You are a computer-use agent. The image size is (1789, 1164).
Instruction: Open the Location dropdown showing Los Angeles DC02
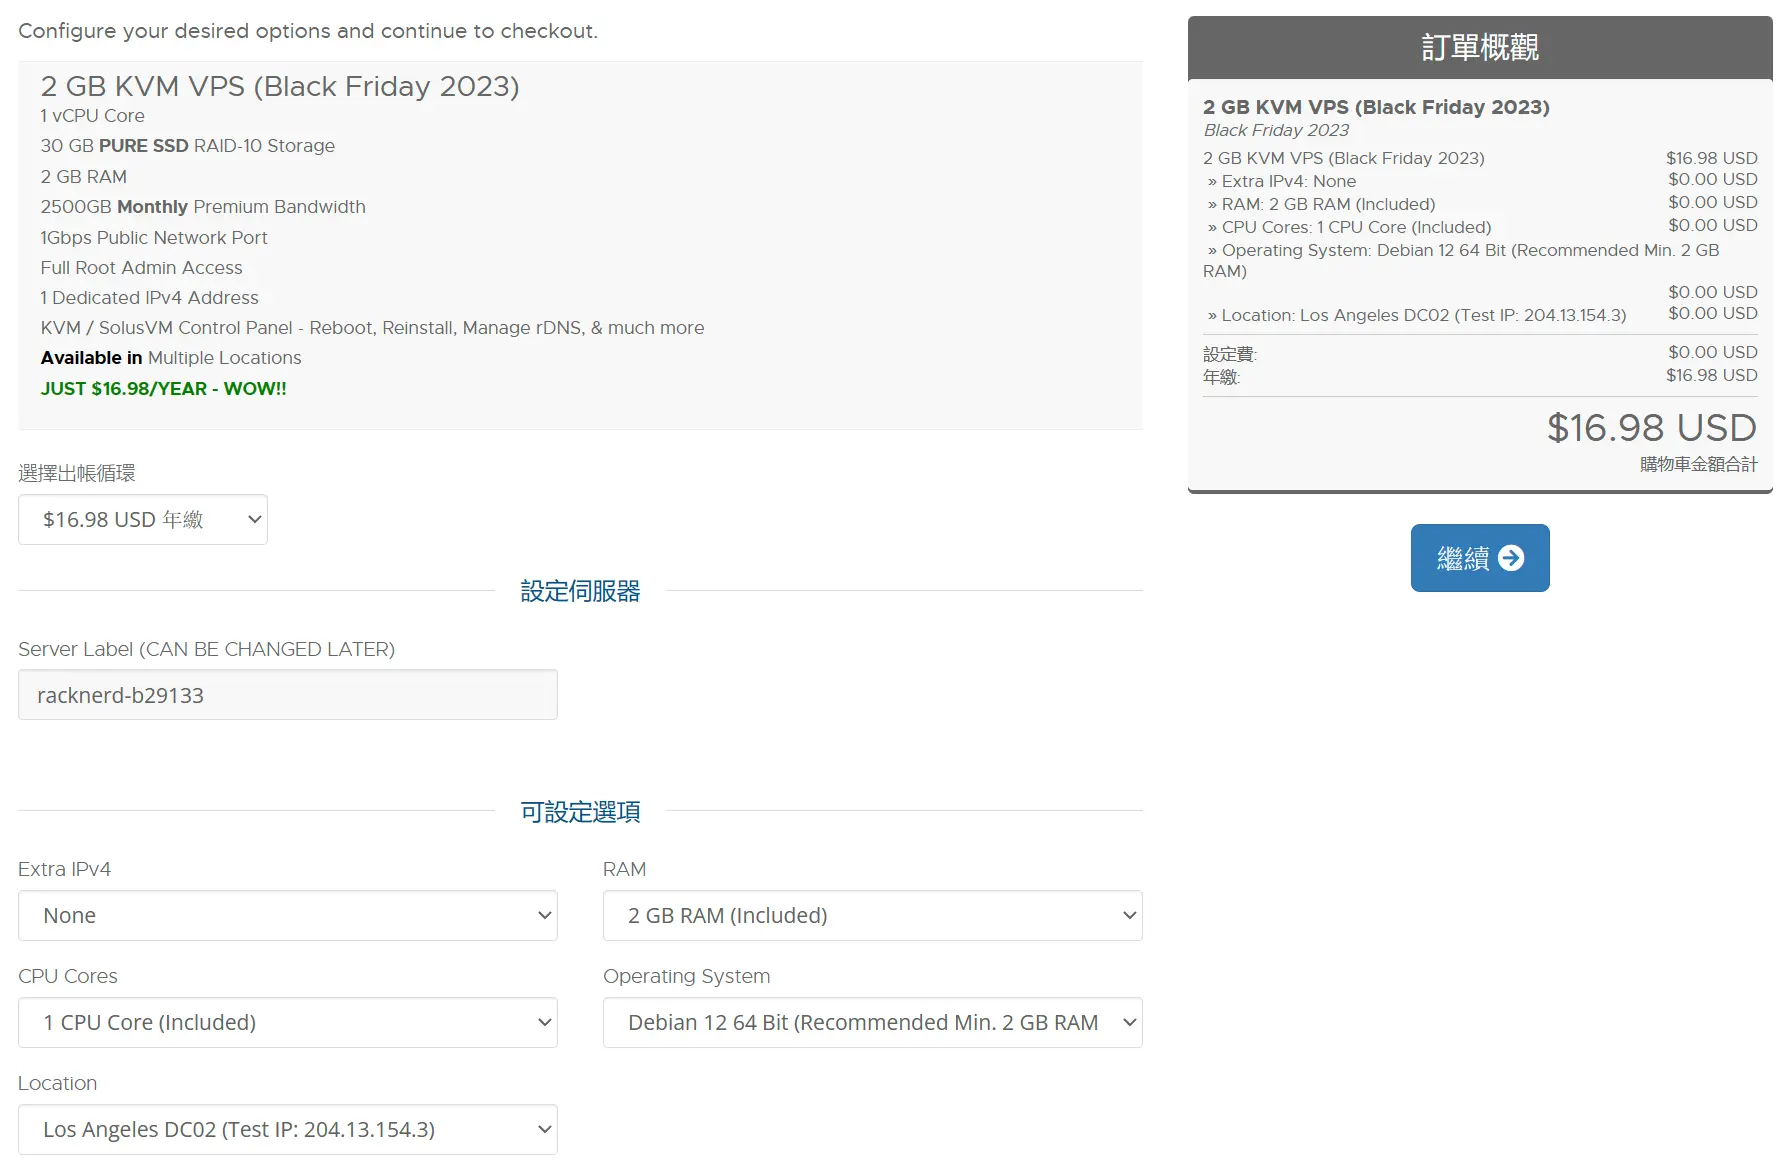tap(288, 1130)
